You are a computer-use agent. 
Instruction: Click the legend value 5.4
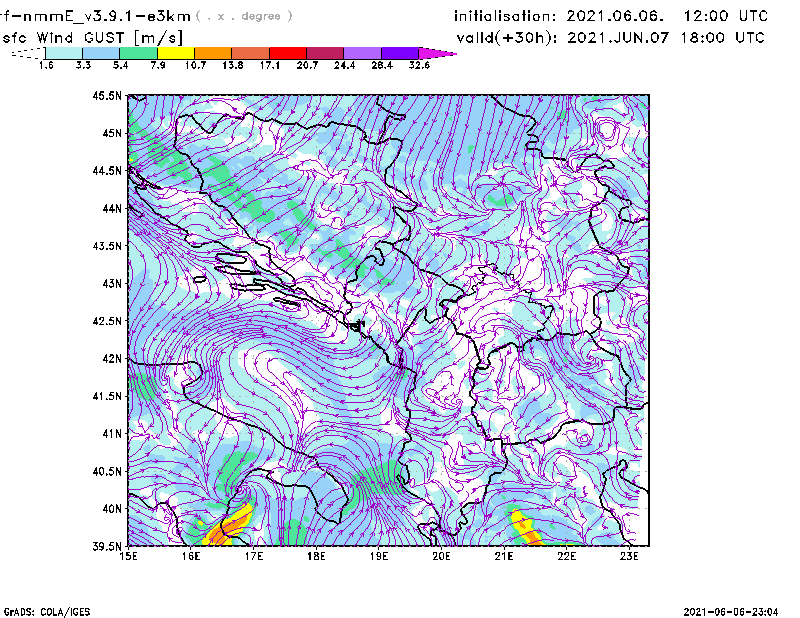(120, 65)
